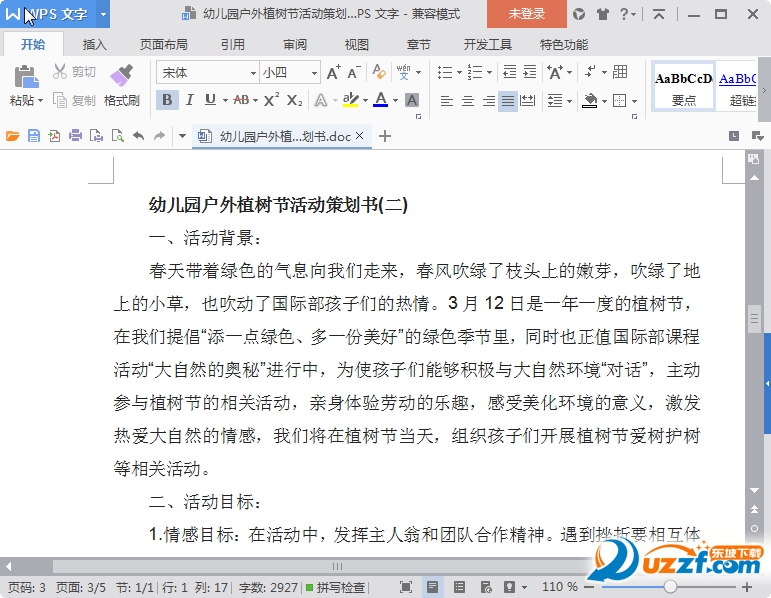Increase font size with A+ icon
Viewport: 771px width, 598px height.
pyautogui.click(x=333, y=72)
